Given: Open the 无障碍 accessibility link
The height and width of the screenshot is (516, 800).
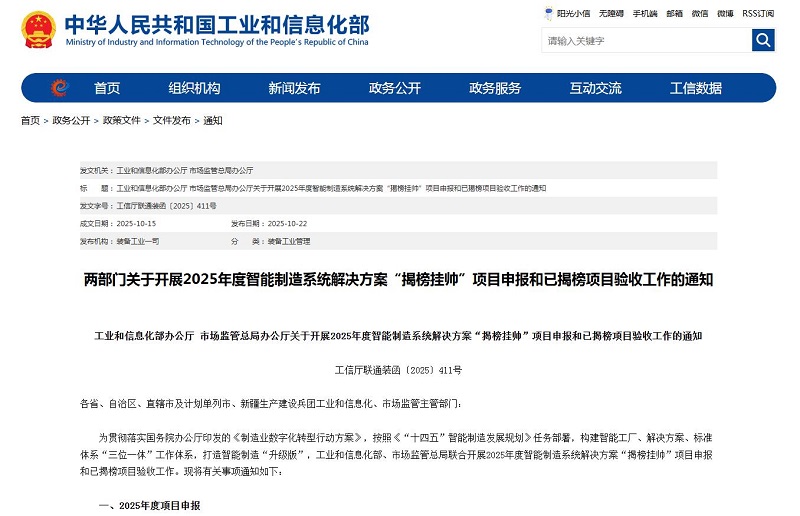Looking at the screenshot, I should point(609,14).
